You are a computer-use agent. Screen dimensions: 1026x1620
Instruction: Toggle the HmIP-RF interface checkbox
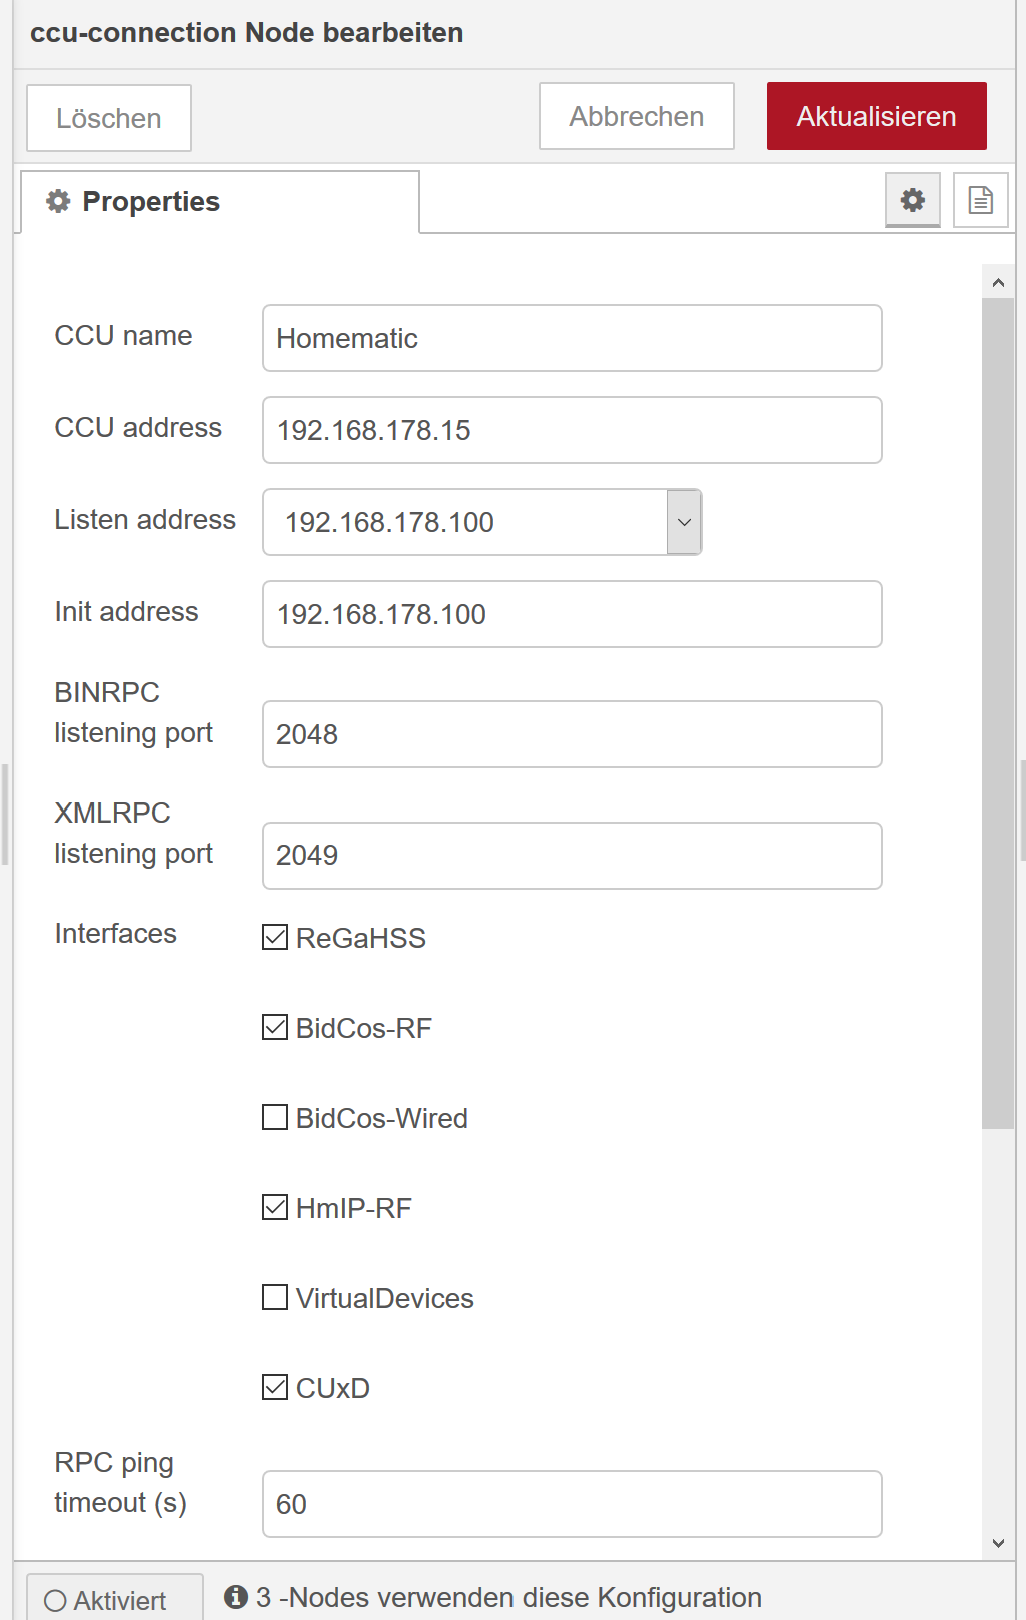[275, 1207]
